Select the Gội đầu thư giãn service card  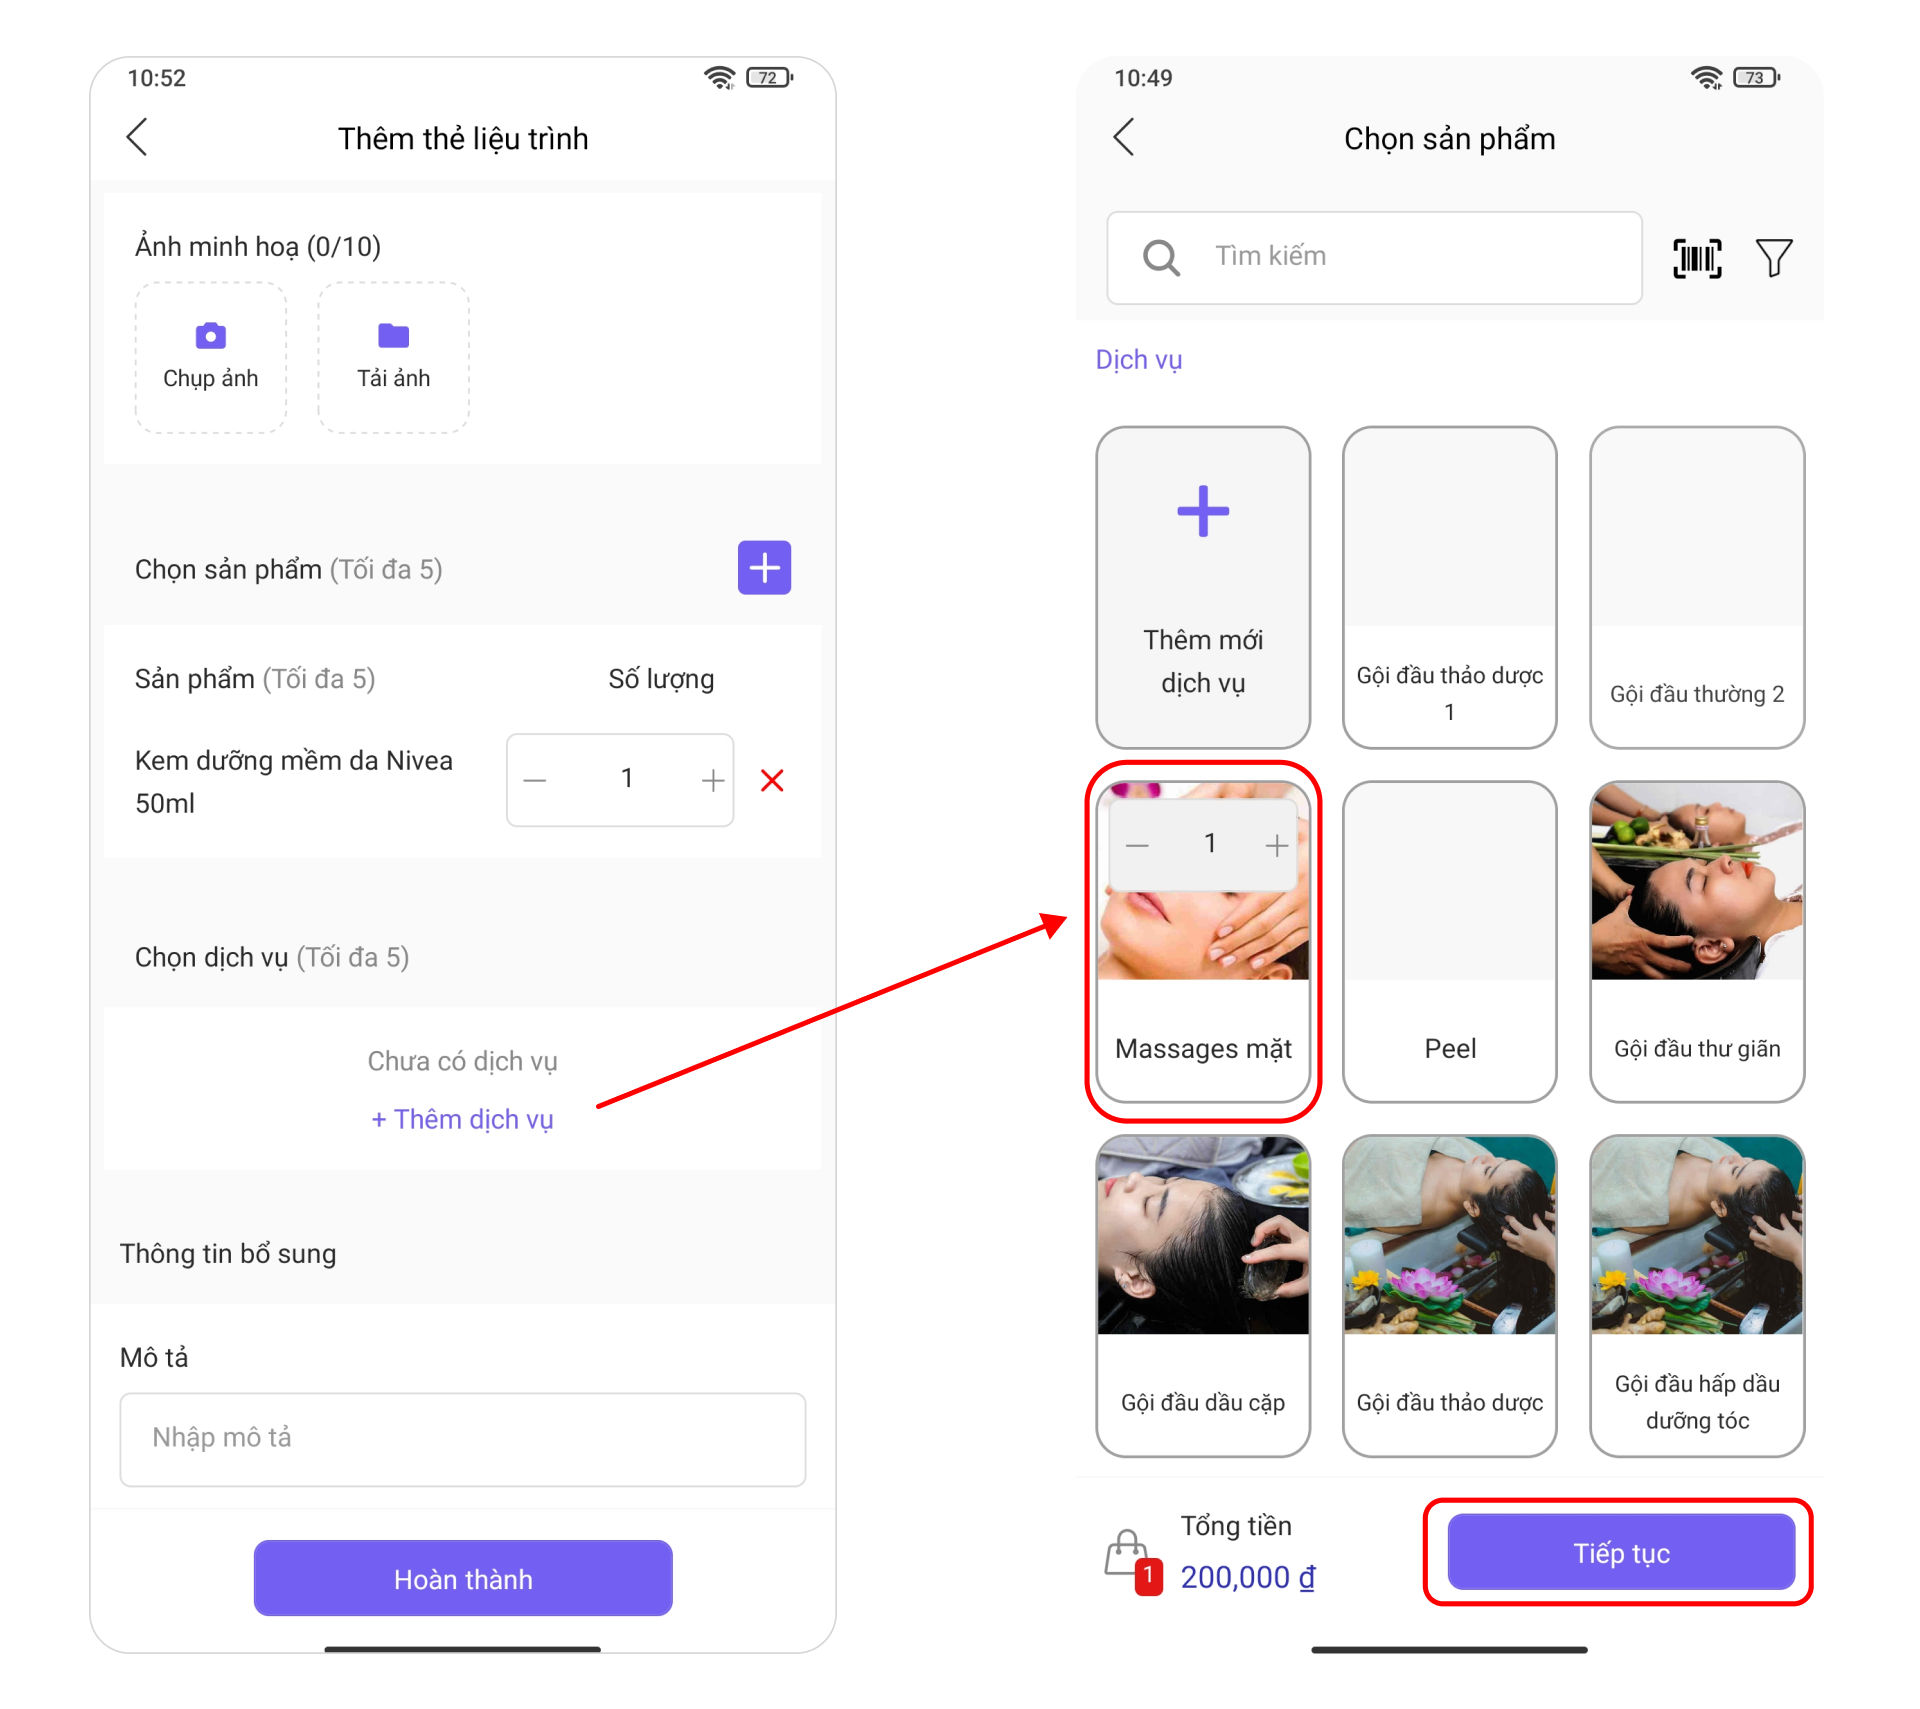[x=1697, y=941]
